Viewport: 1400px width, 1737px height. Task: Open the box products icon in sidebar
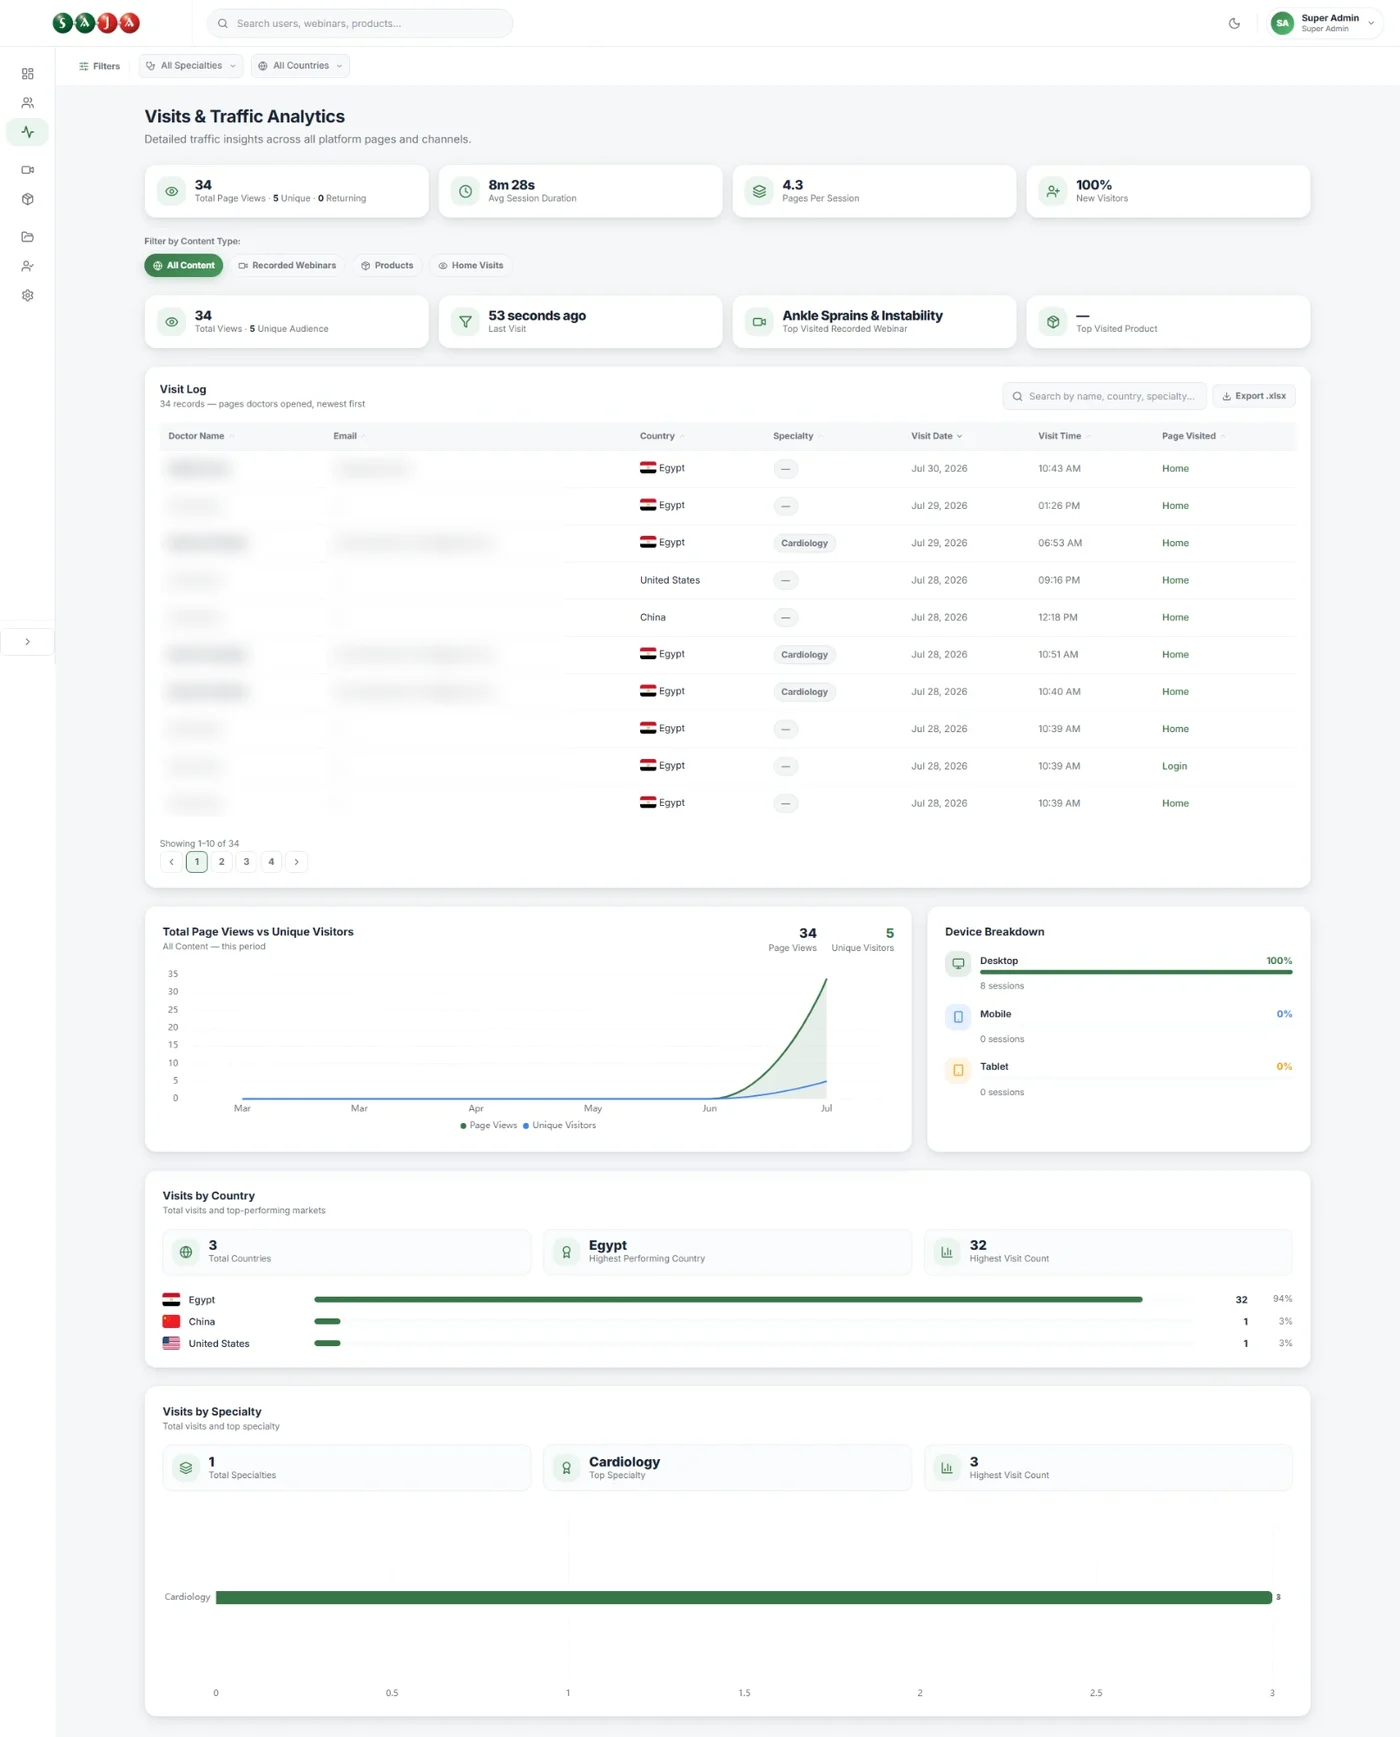pos(27,199)
